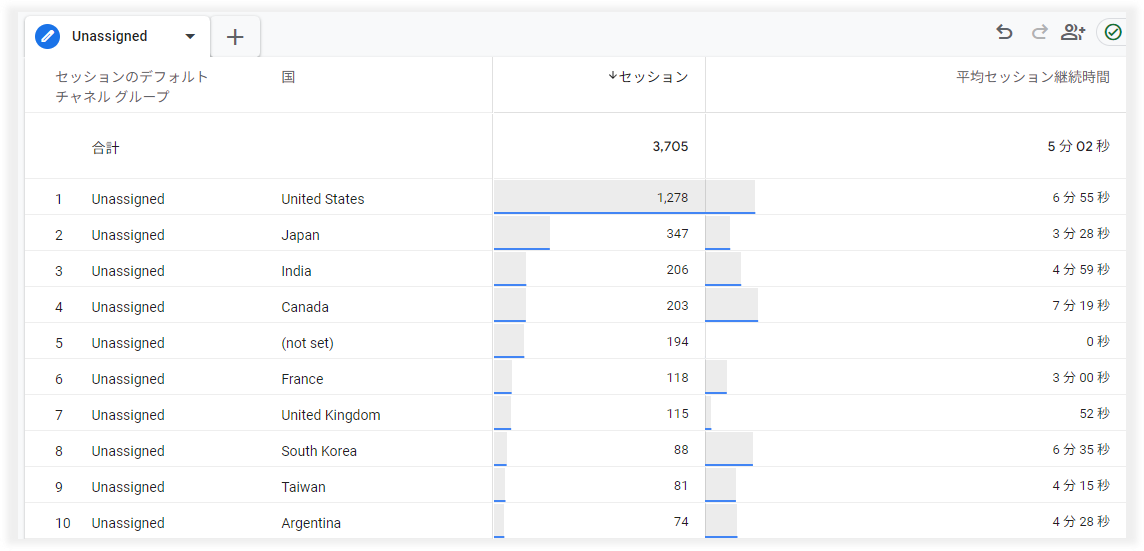Select the United States row

(x=322, y=199)
